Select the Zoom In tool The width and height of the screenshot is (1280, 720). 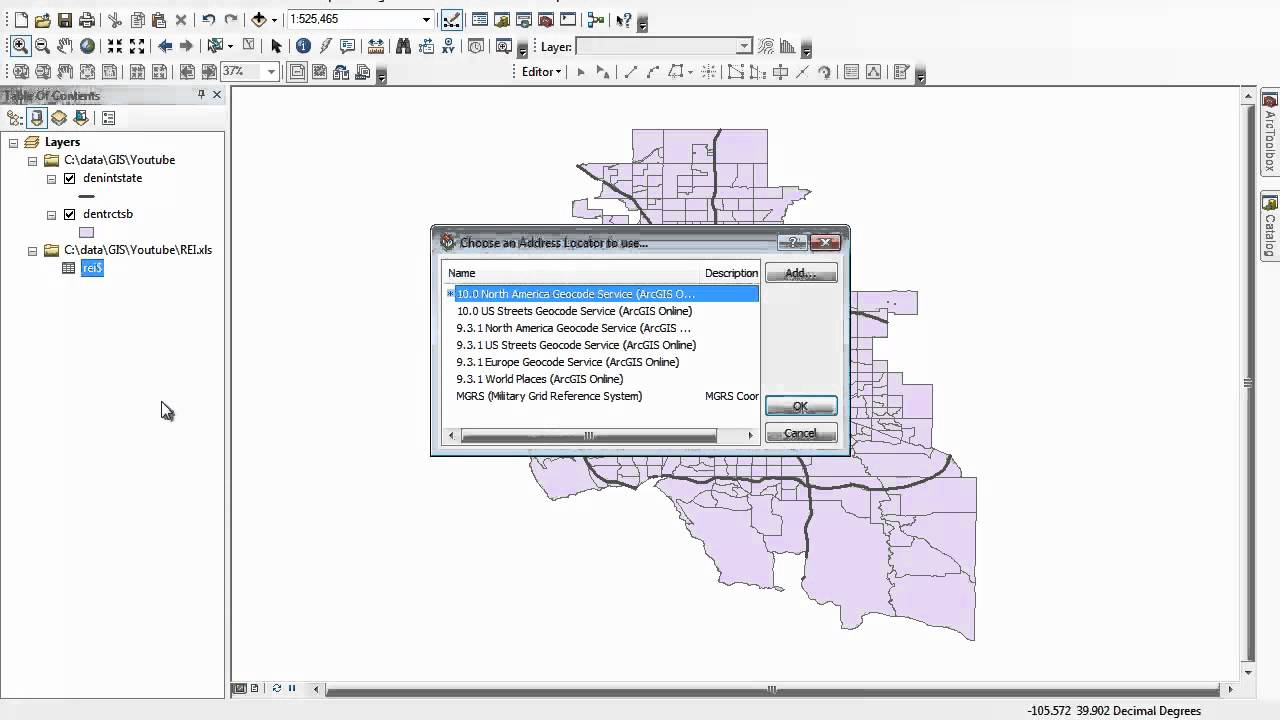coord(20,46)
